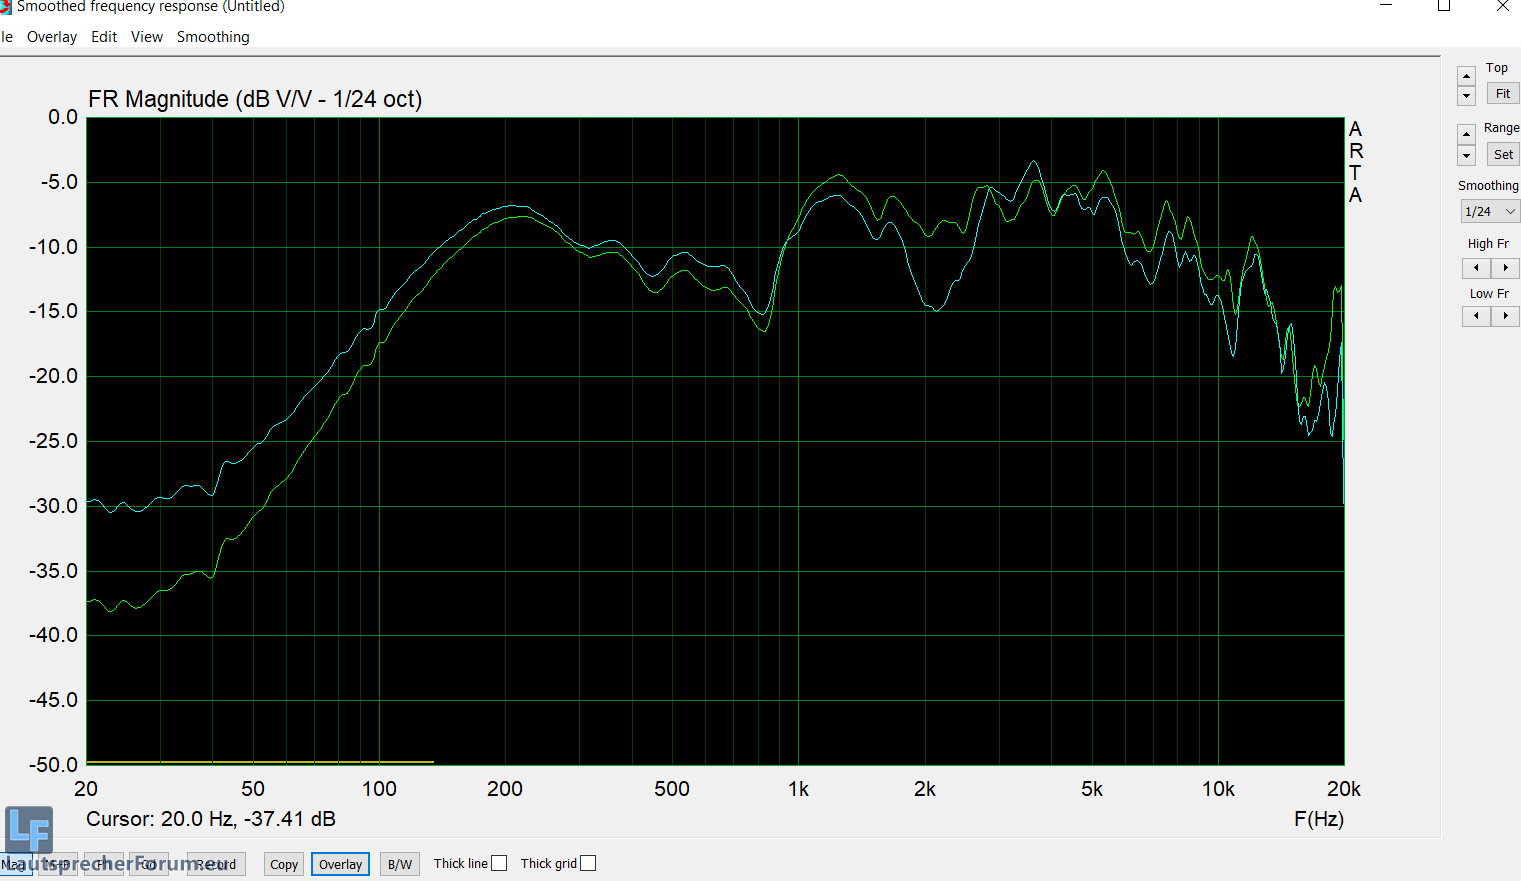Click the Overlay button at bottom
Screen dimensions: 1521x881
pos(340,864)
